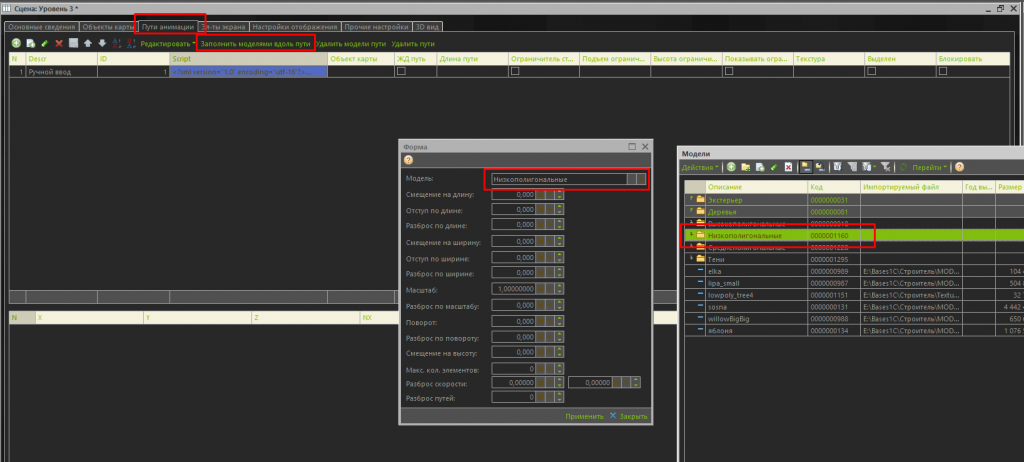Click the move-to-group icon in Модели toolbar
This screenshot has height=462, width=1024.
pos(820,167)
